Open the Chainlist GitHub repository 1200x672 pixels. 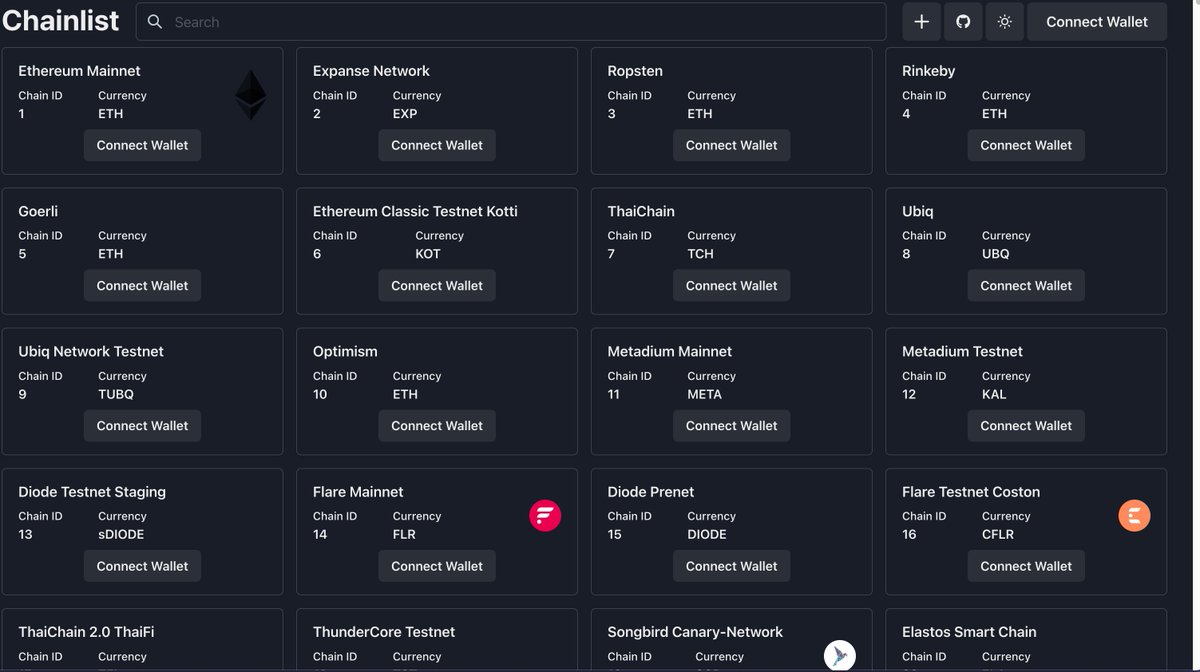962,20
